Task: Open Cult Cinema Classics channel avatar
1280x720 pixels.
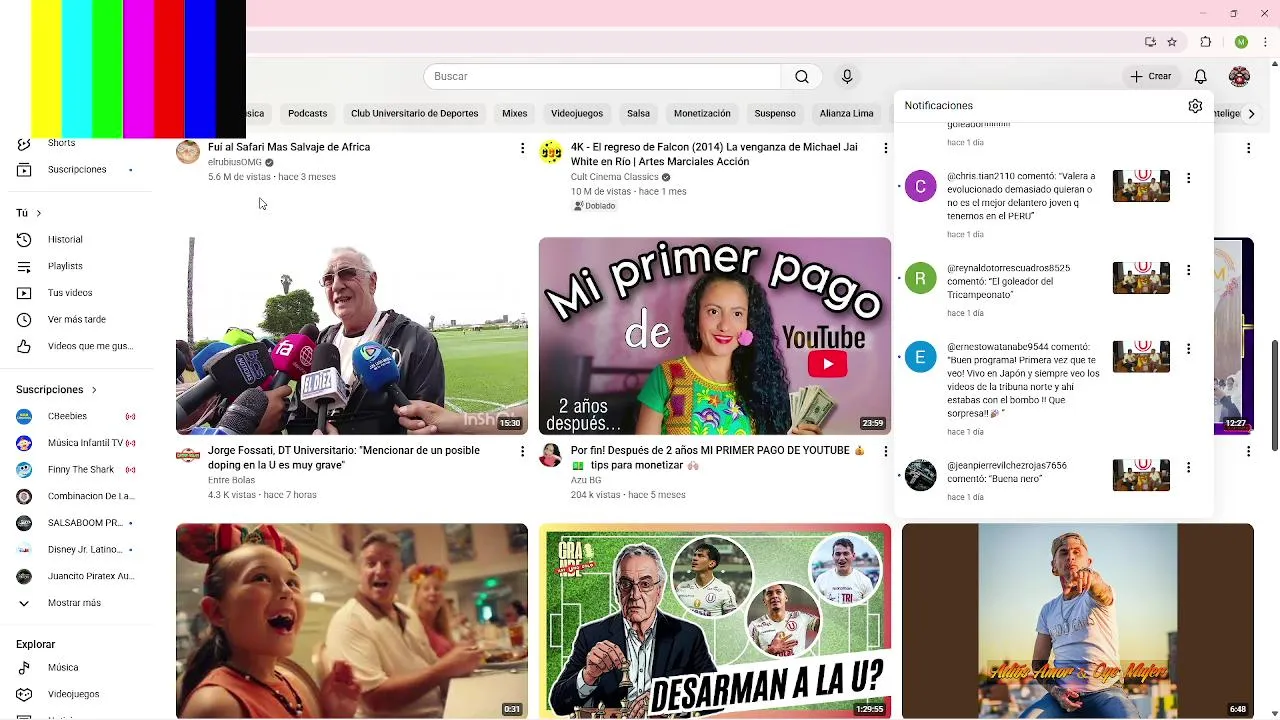Action: (x=551, y=151)
